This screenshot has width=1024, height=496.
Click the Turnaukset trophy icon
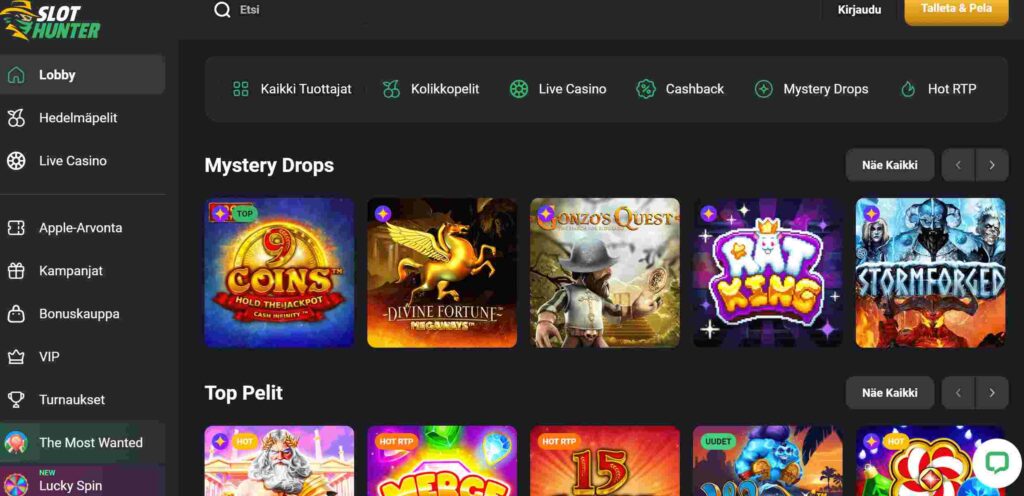16,400
